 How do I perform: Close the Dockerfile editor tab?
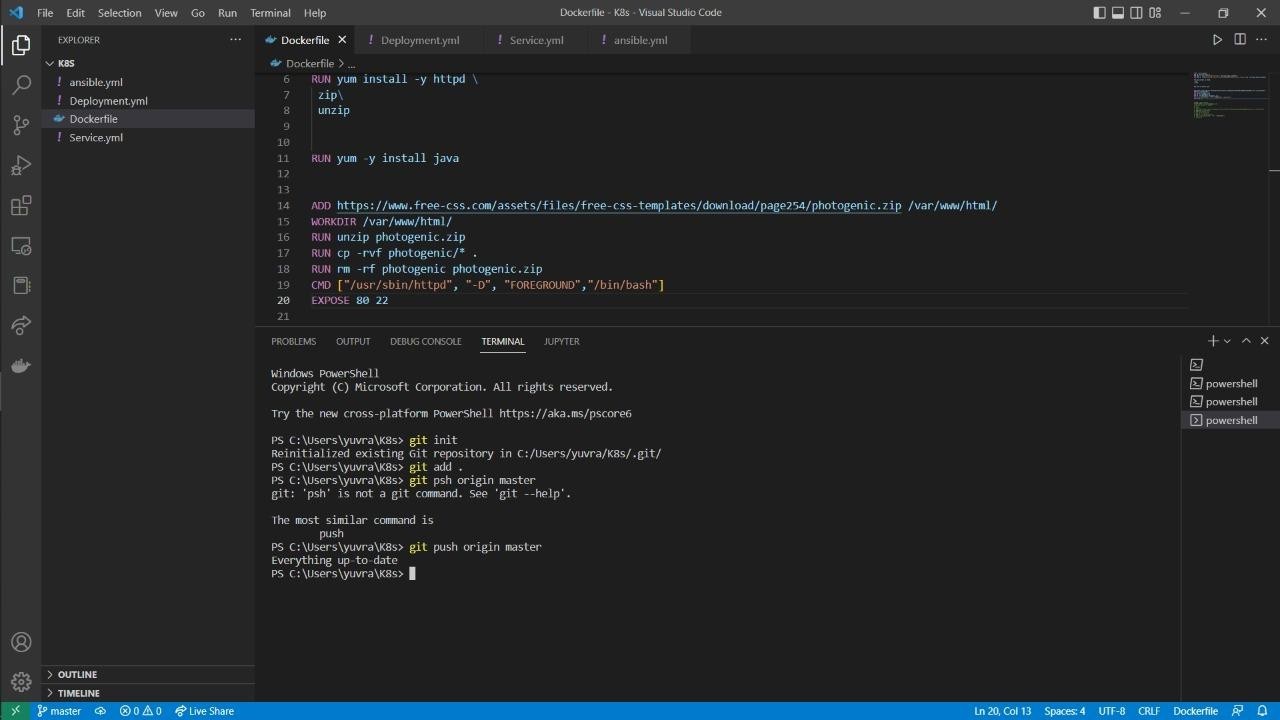click(342, 40)
